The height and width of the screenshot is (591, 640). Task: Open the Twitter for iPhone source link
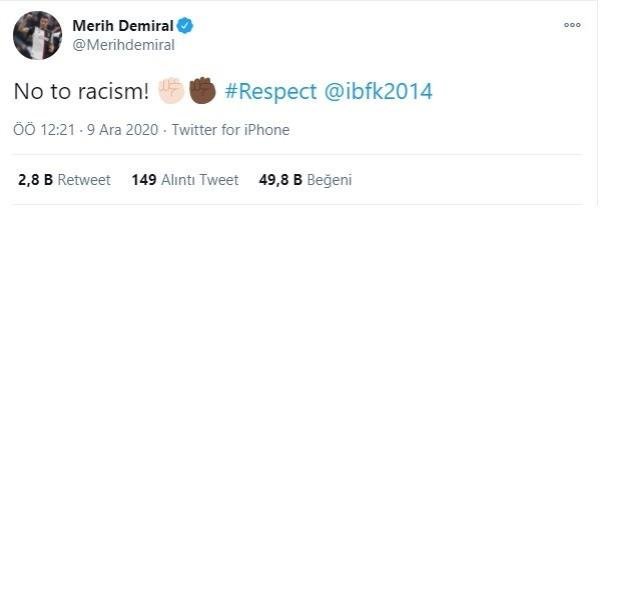(x=230, y=130)
